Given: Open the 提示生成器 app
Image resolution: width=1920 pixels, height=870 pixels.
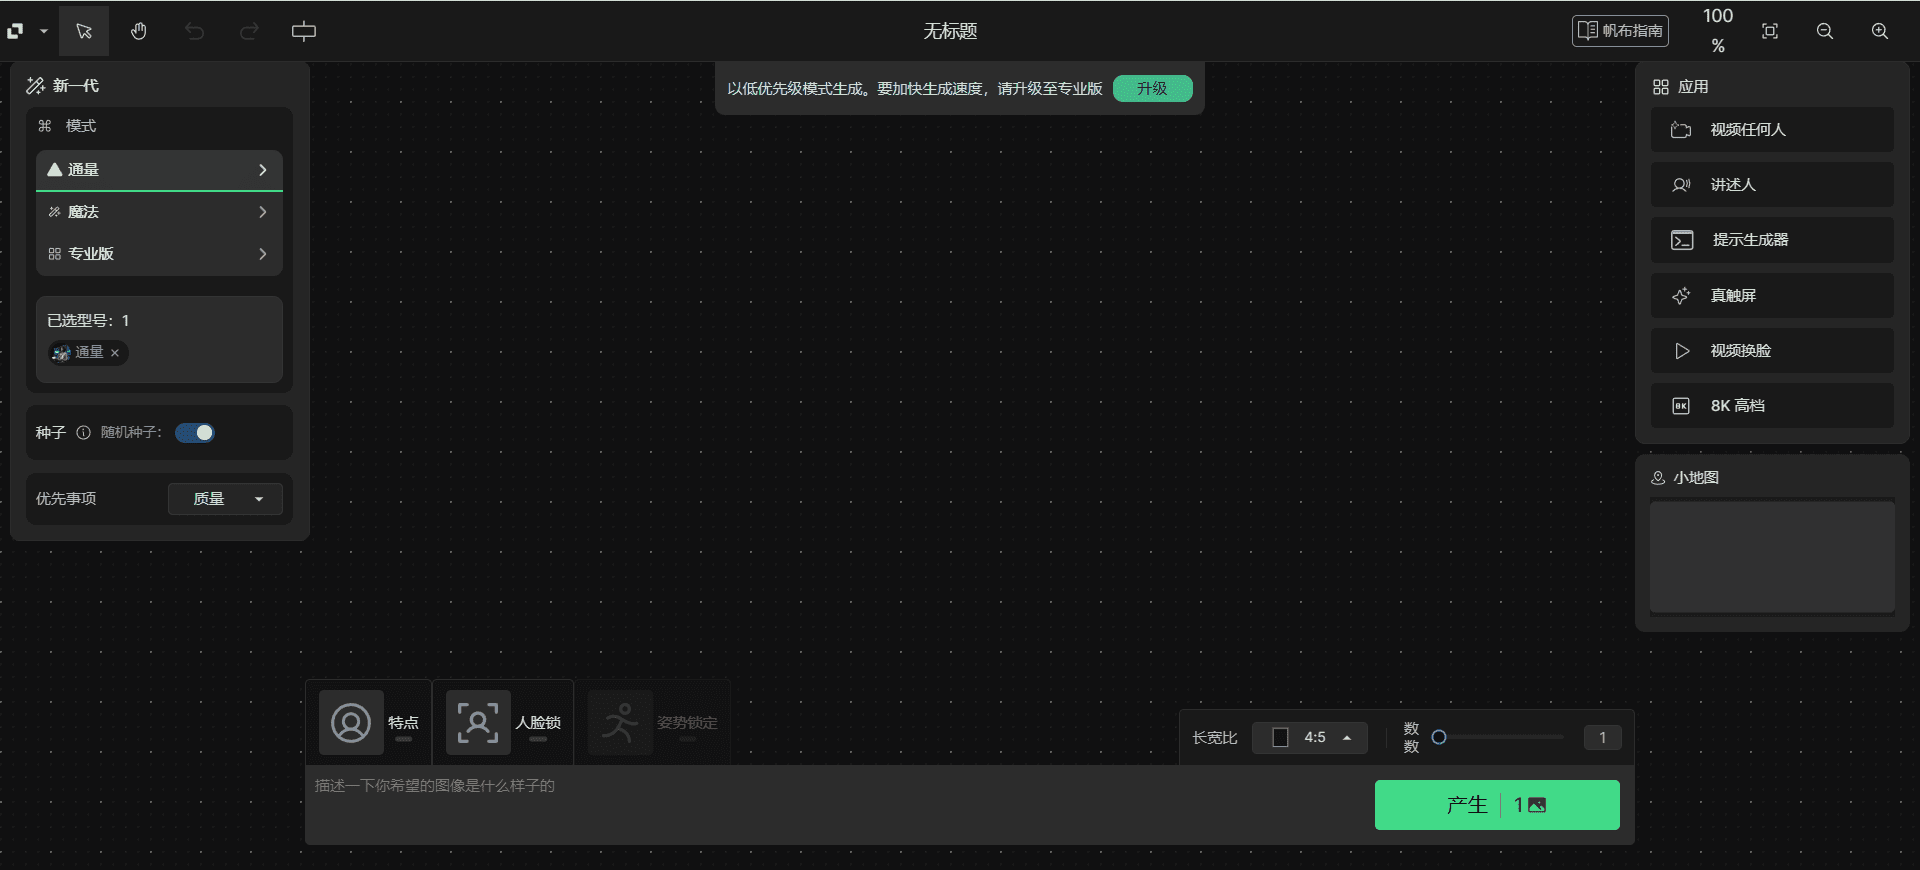Looking at the screenshot, I should click(1772, 240).
